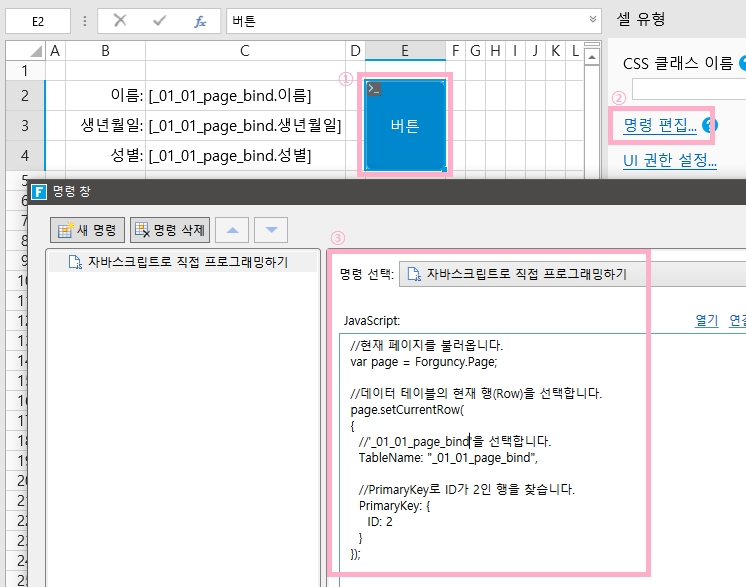Open the UI 권한 설정... link
The image size is (746, 587).
669,159
